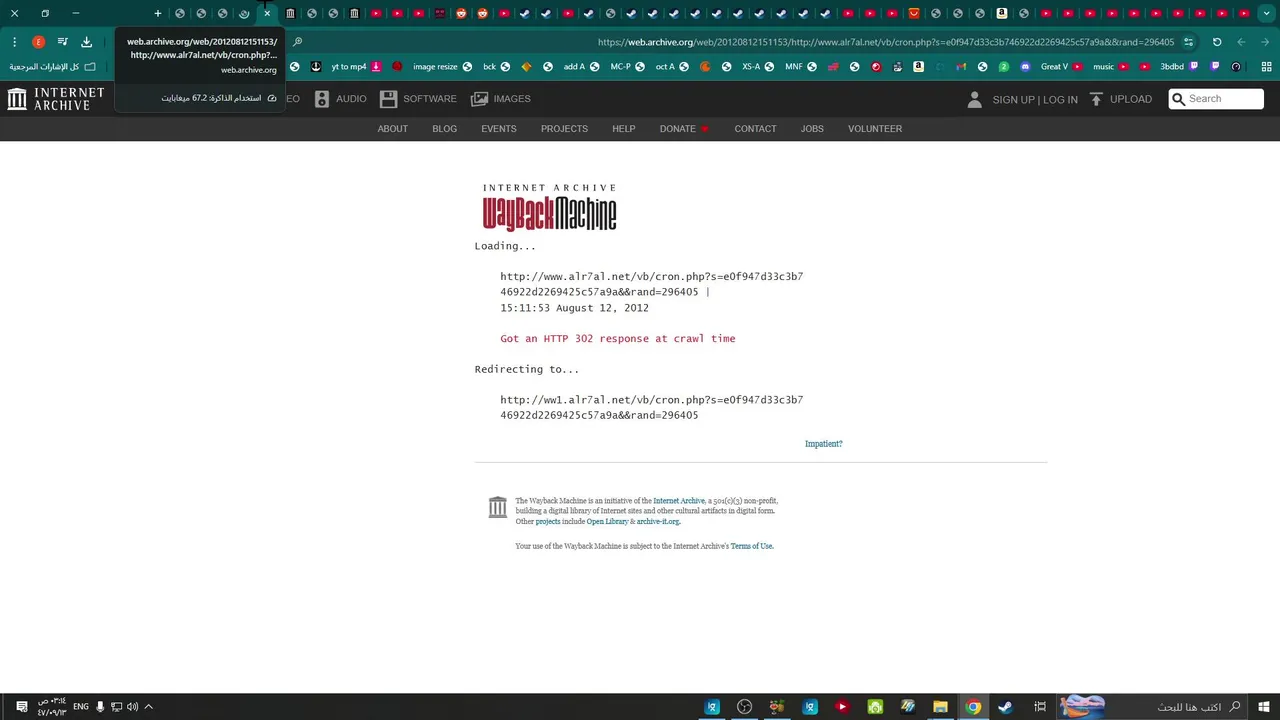Viewport: 1280px width, 720px height.
Task: Open the BLOG menu item
Action: 444,129
